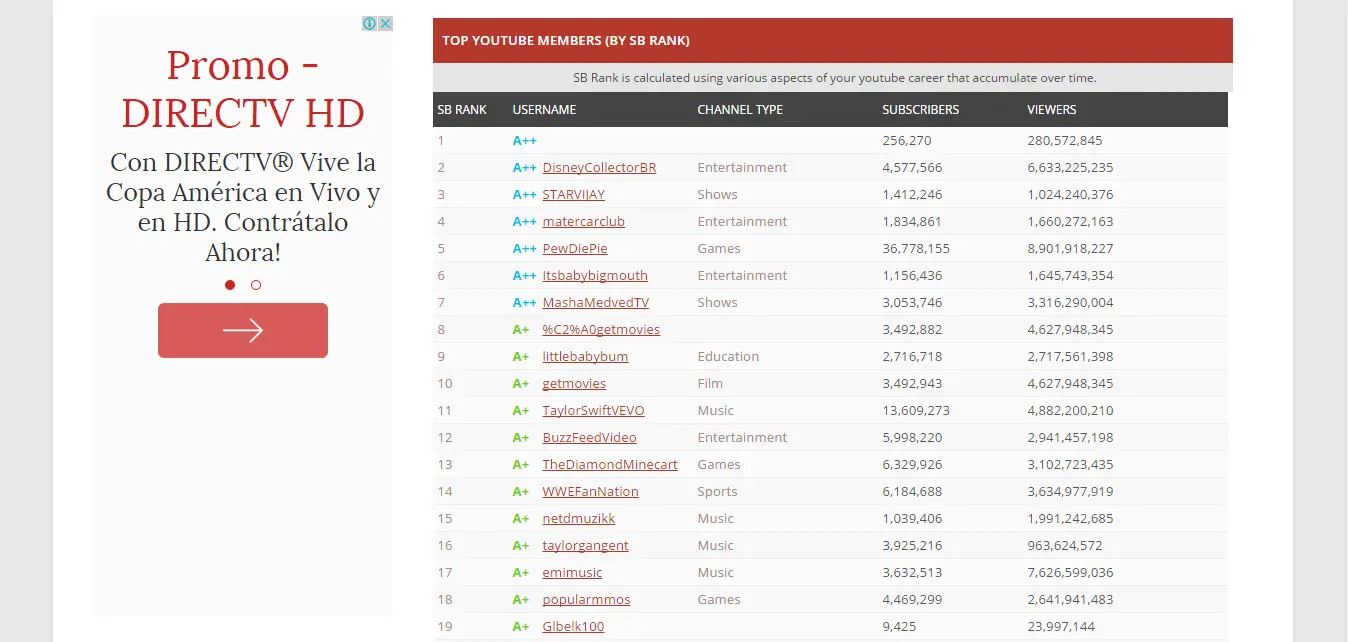Click the SUBSCRIBERS column header
1348x642 pixels.
(x=920, y=109)
